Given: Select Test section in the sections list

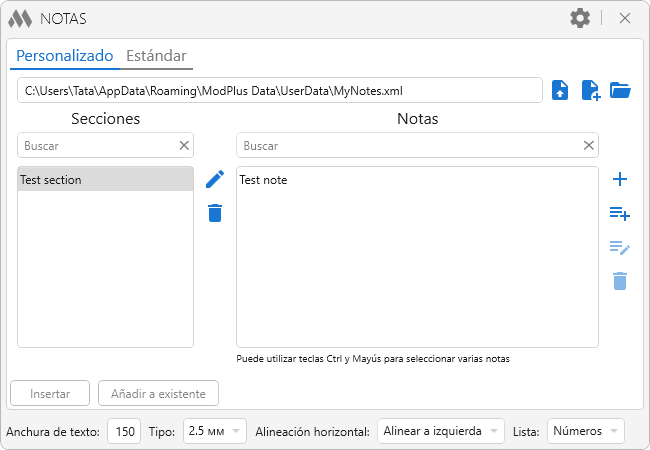Looking at the screenshot, I should 105,180.
